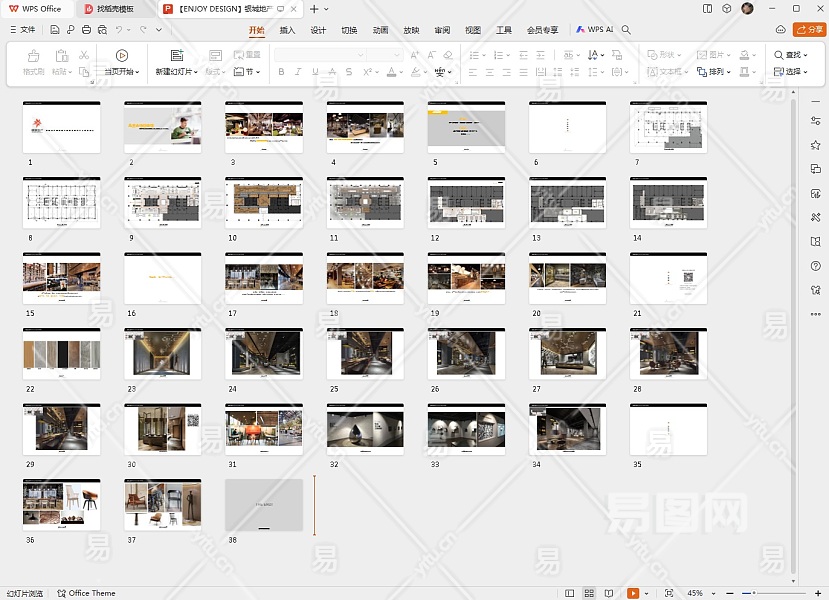Open the 查找 find dropdown
The height and width of the screenshot is (600, 829).
[x=792, y=55]
